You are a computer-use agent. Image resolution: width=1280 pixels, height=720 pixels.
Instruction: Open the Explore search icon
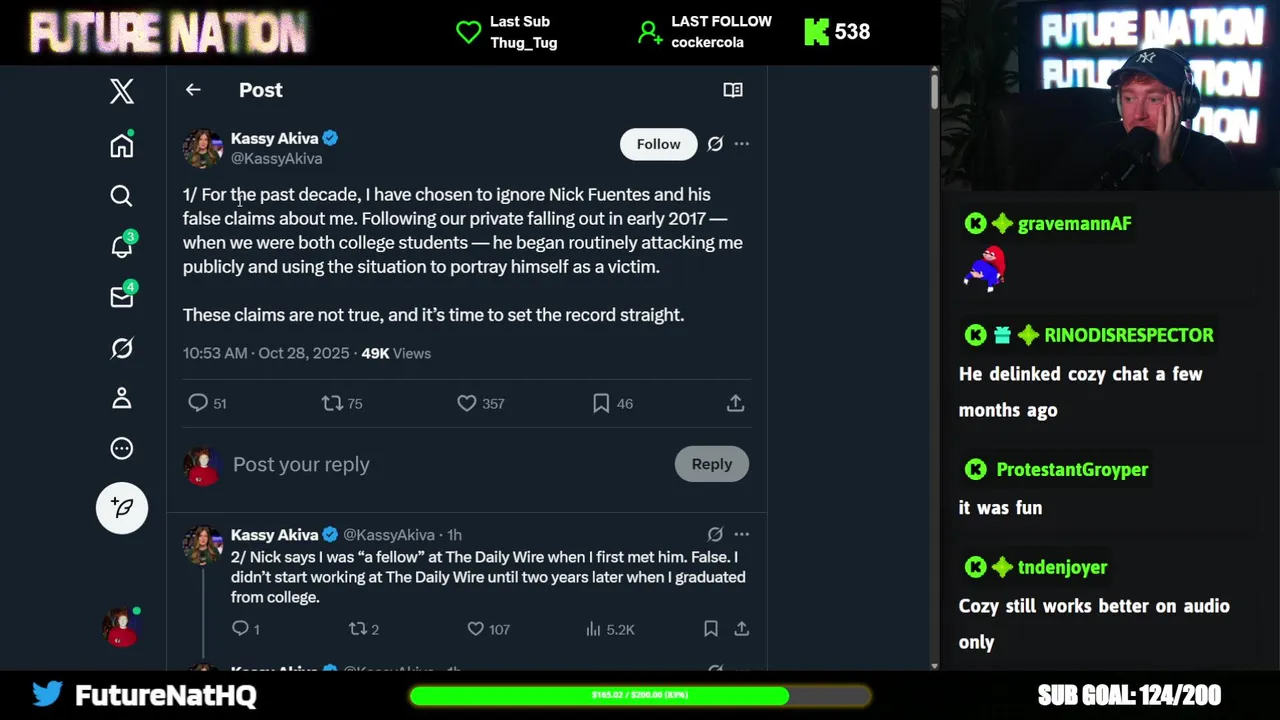(122, 196)
